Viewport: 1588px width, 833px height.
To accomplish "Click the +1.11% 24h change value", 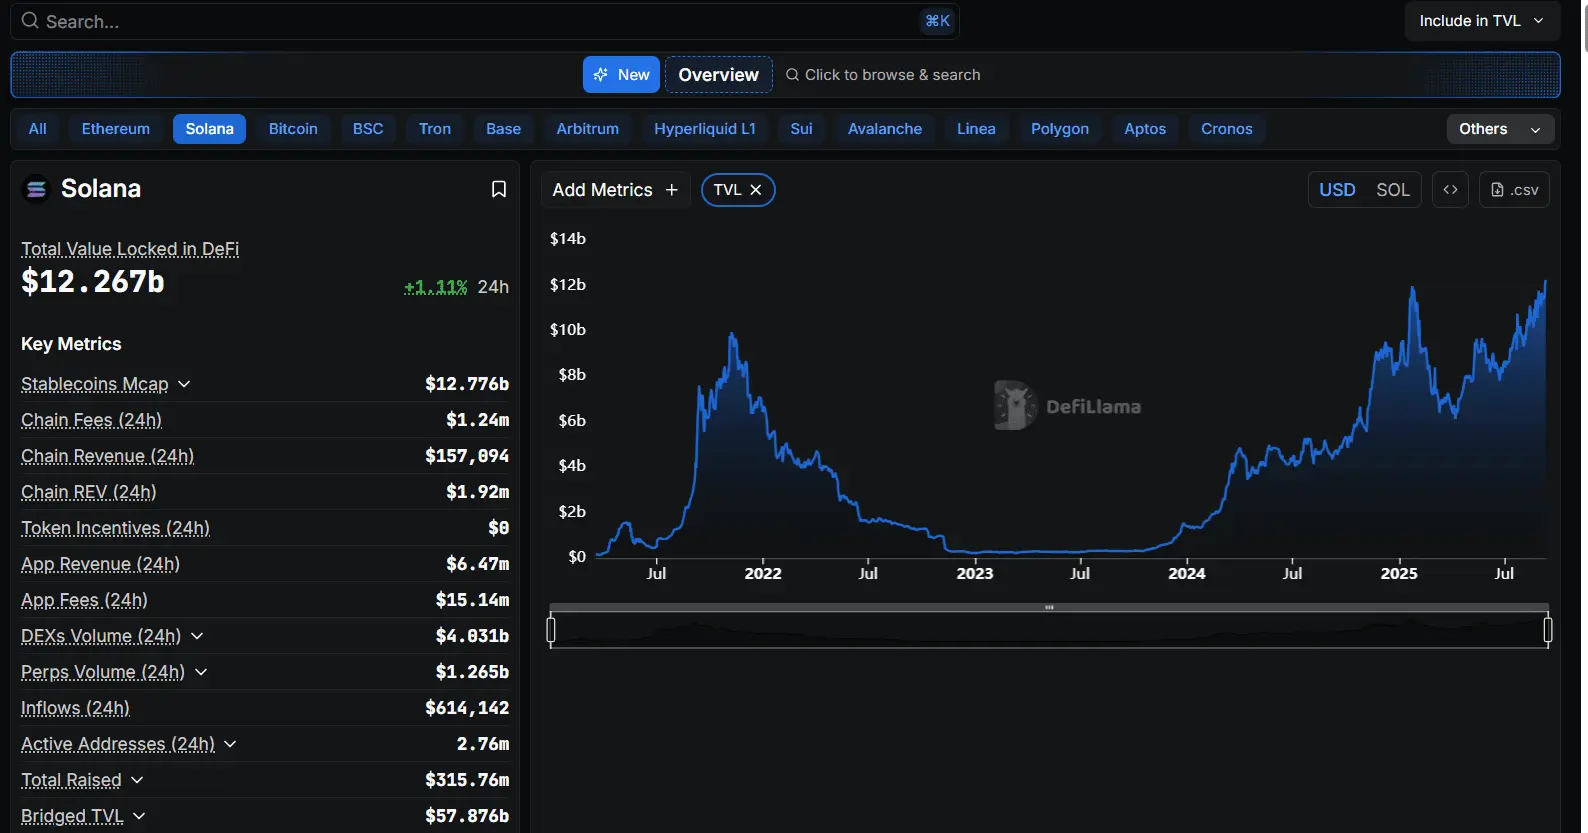I will pos(436,287).
